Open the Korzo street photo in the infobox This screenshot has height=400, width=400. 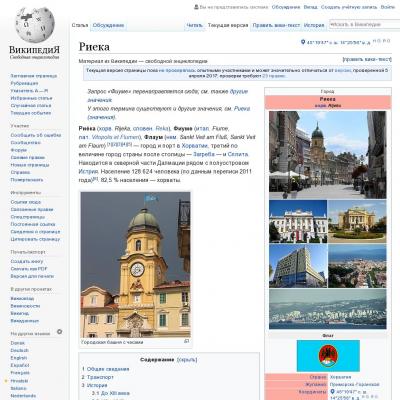pyautogui.click(x=327, y=155)
